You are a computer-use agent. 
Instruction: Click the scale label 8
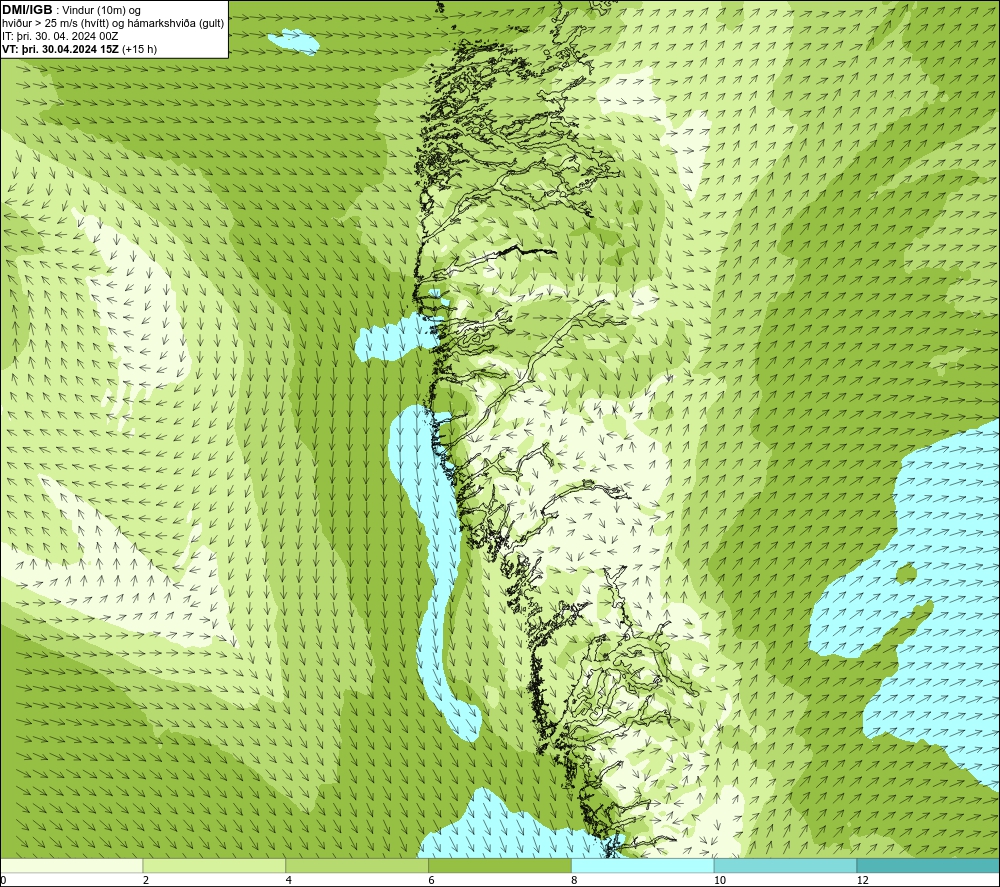pyautogui.click(x=575, y=881)
